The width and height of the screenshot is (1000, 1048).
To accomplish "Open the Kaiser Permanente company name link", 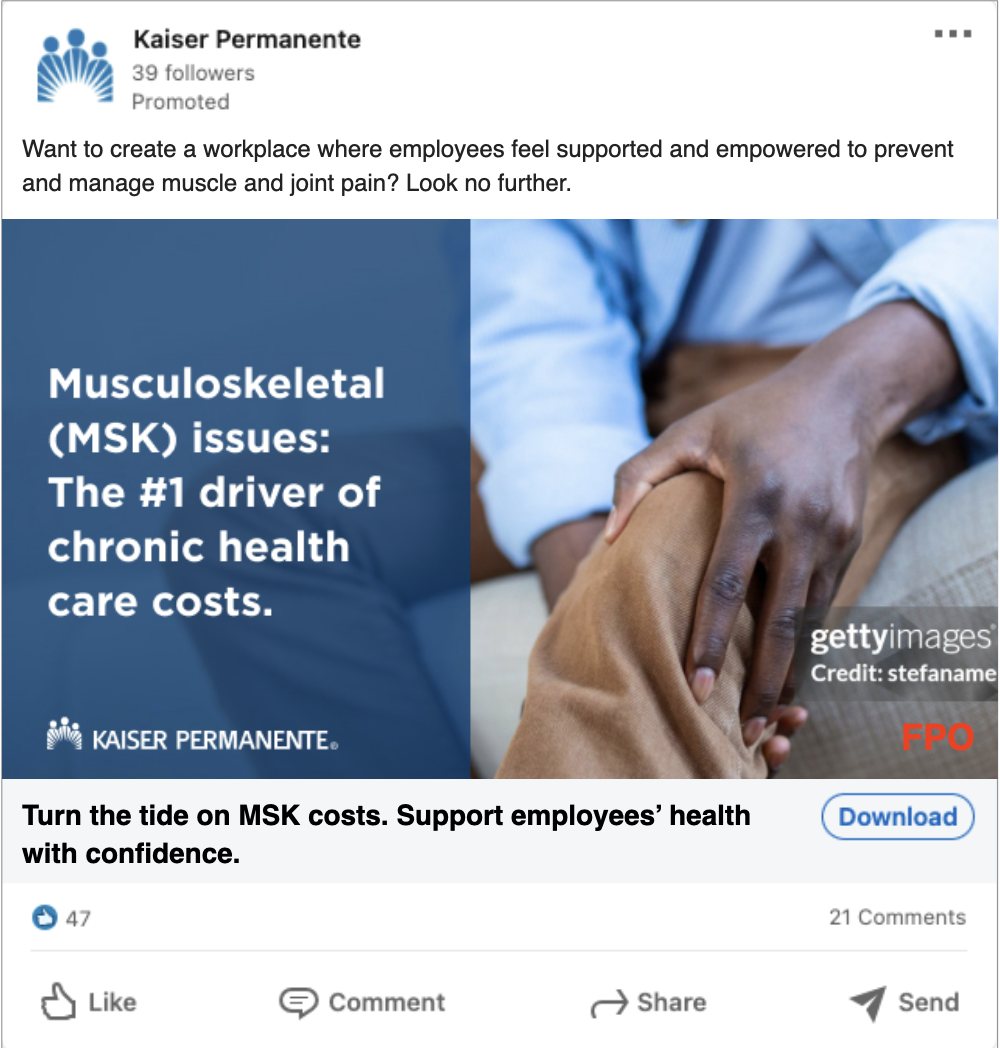I will 247,39.
